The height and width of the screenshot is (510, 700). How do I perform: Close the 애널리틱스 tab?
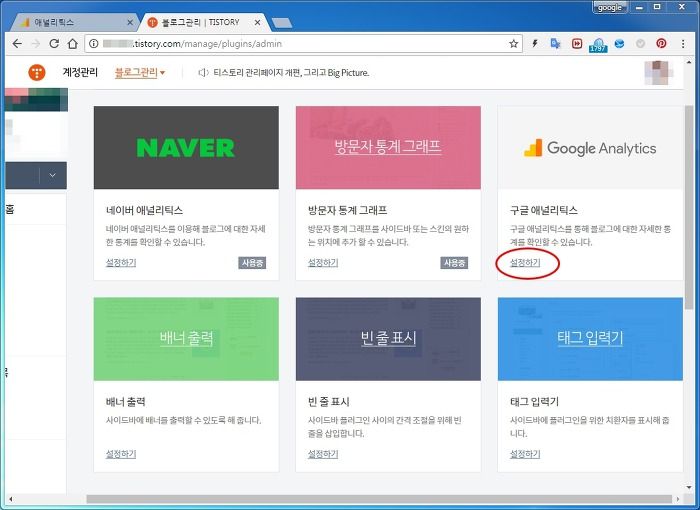(x=130, y=22)
